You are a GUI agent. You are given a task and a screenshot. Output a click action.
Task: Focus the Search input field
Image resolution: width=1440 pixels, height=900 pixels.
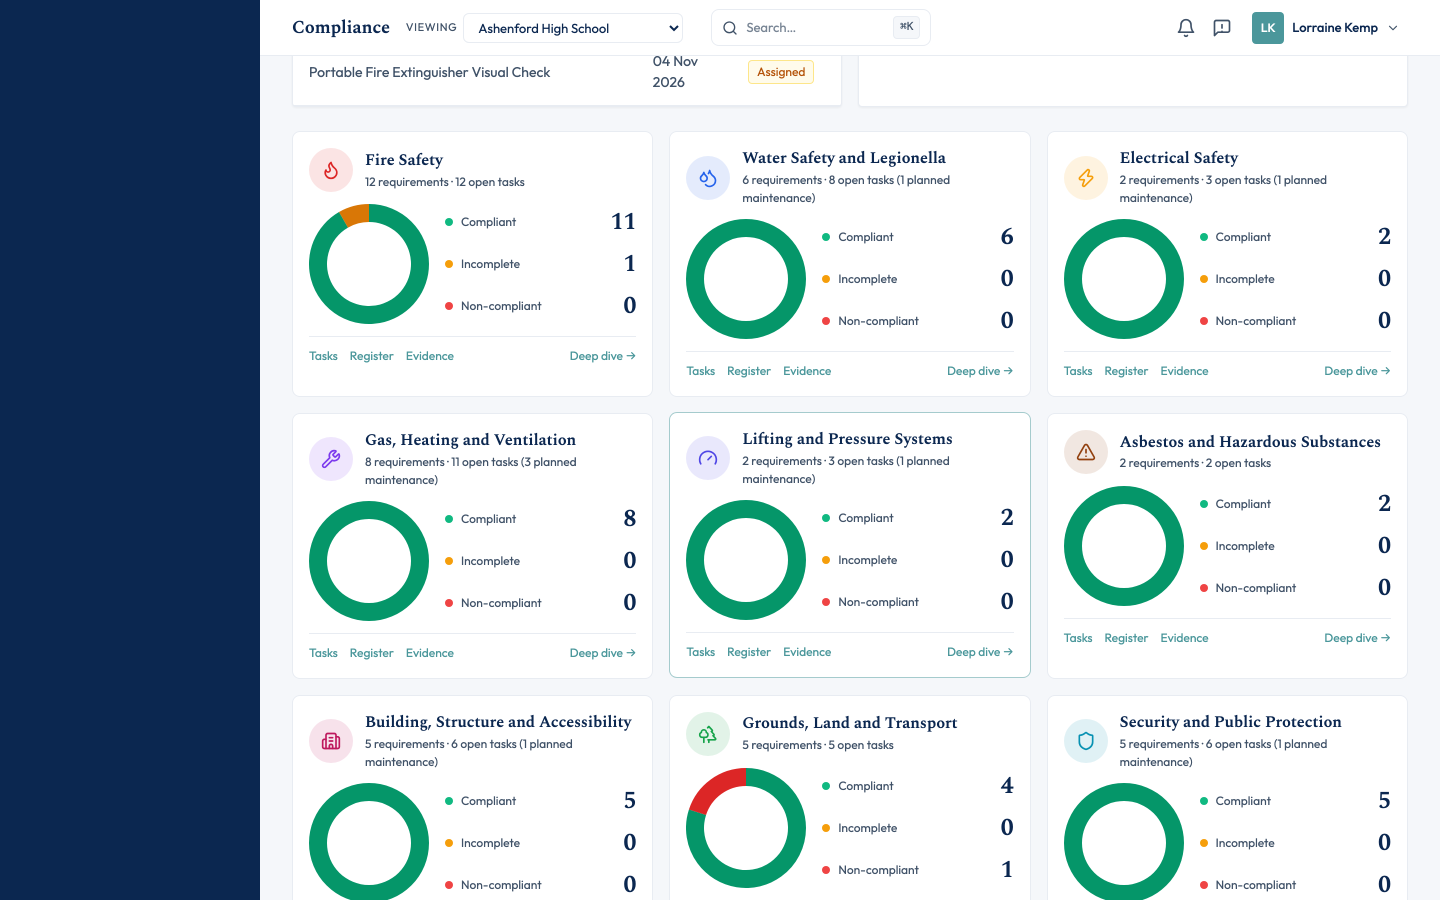coord(821,28)
